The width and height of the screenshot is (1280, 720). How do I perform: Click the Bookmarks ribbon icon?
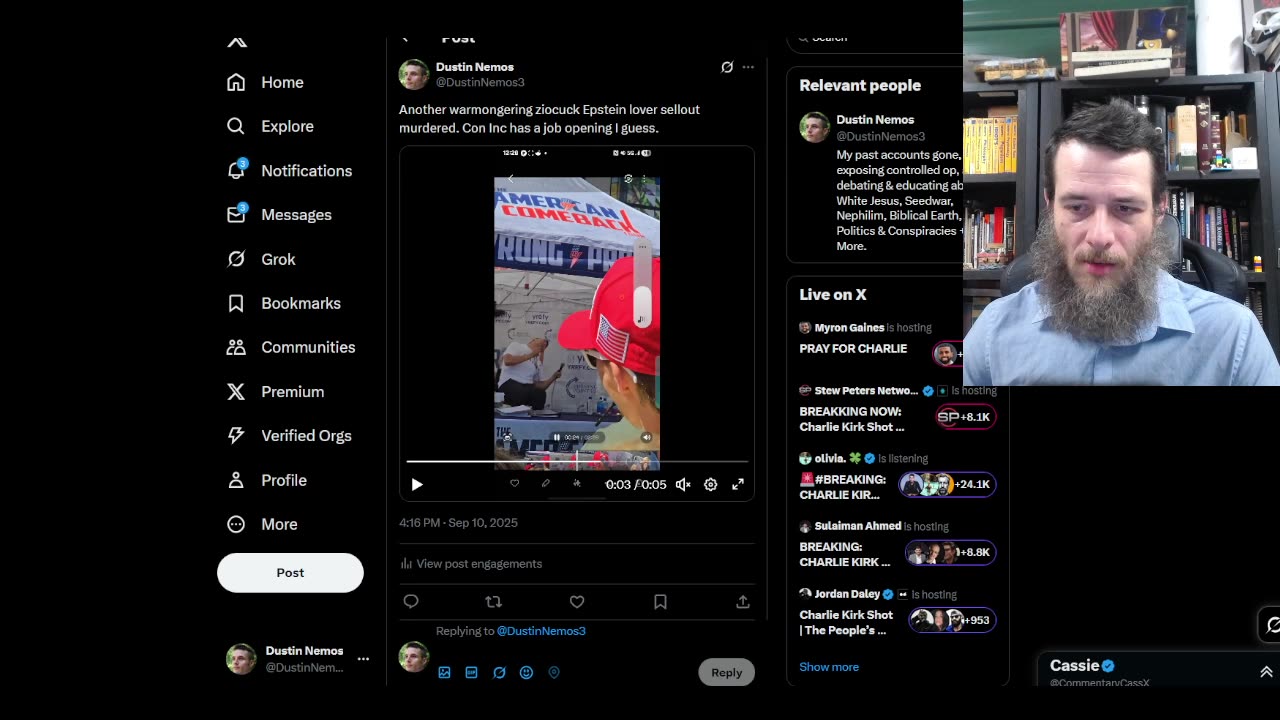[236, 303]
